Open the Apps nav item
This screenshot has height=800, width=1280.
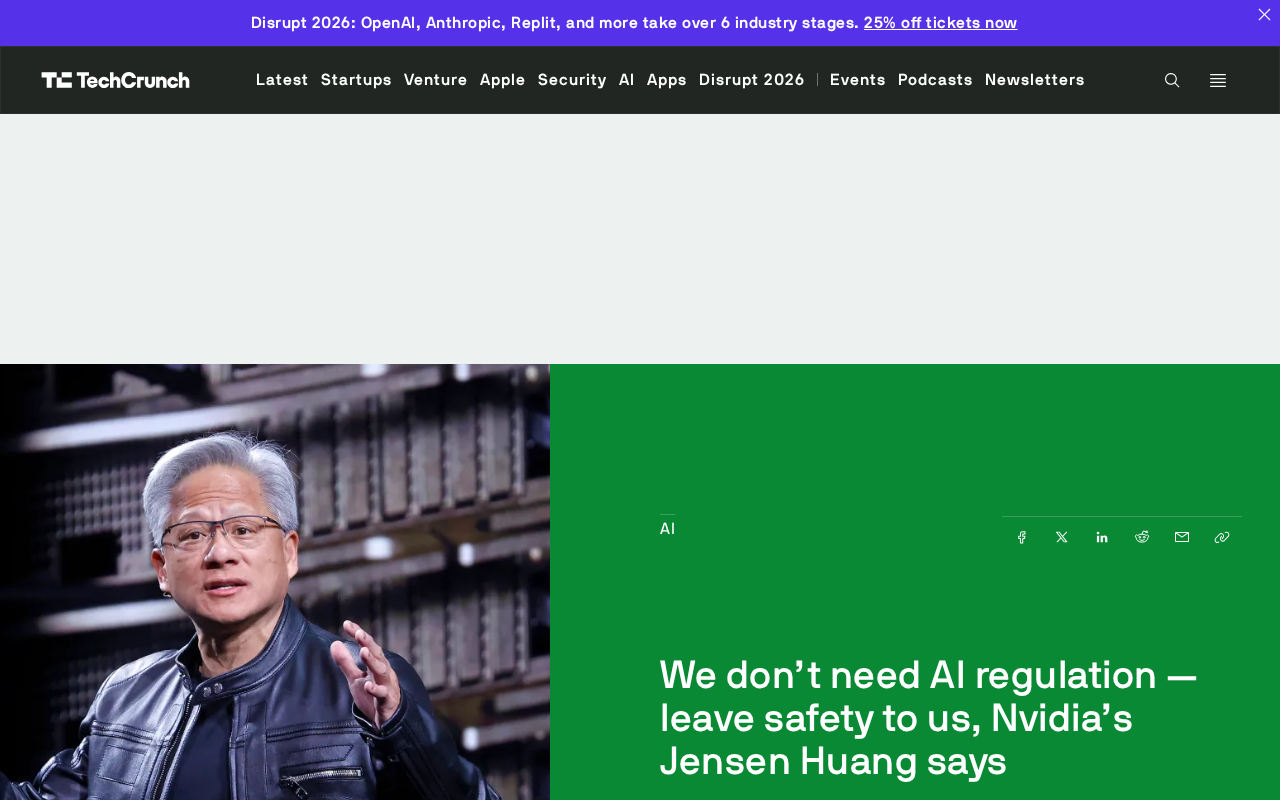pyautogui.click(x=667, y=80)
